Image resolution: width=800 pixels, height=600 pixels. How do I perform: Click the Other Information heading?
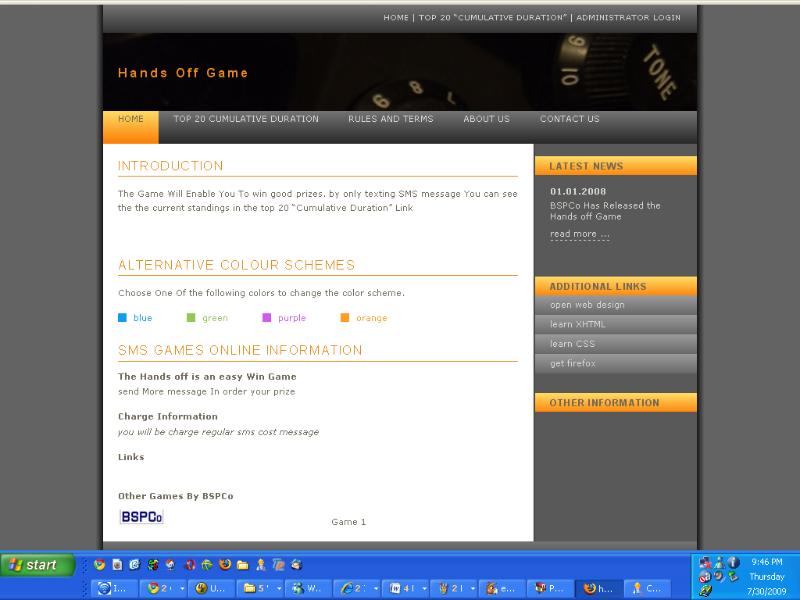point(604,403)
